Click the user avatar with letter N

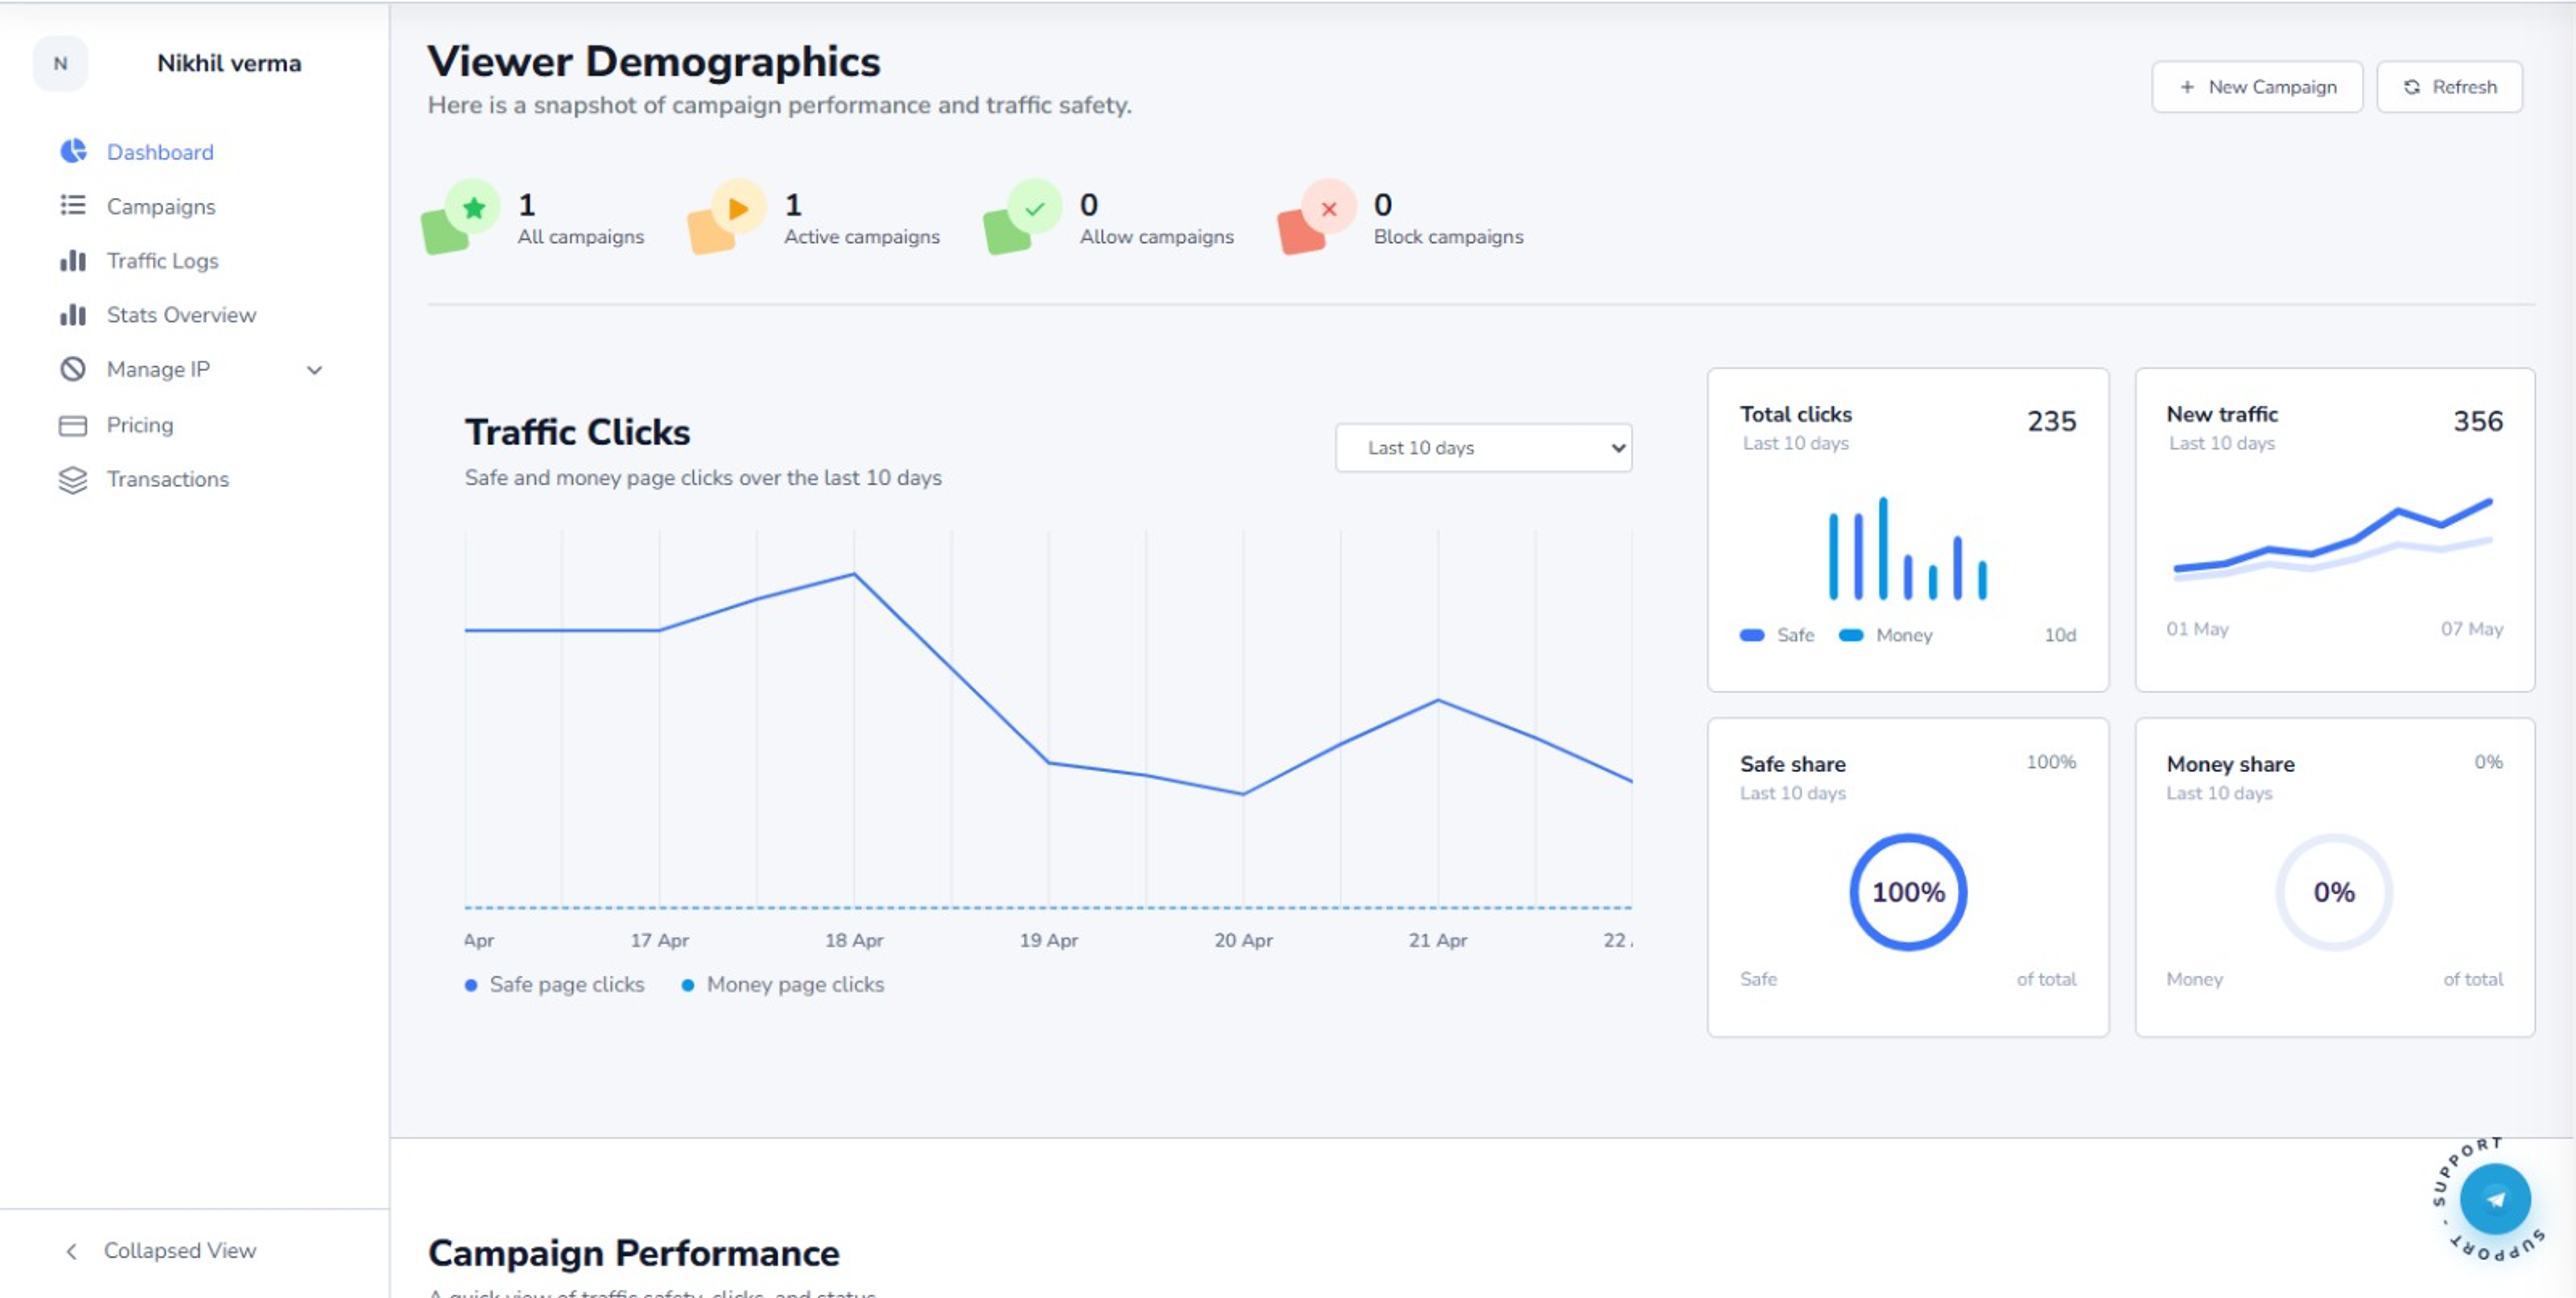coord(60,63)
